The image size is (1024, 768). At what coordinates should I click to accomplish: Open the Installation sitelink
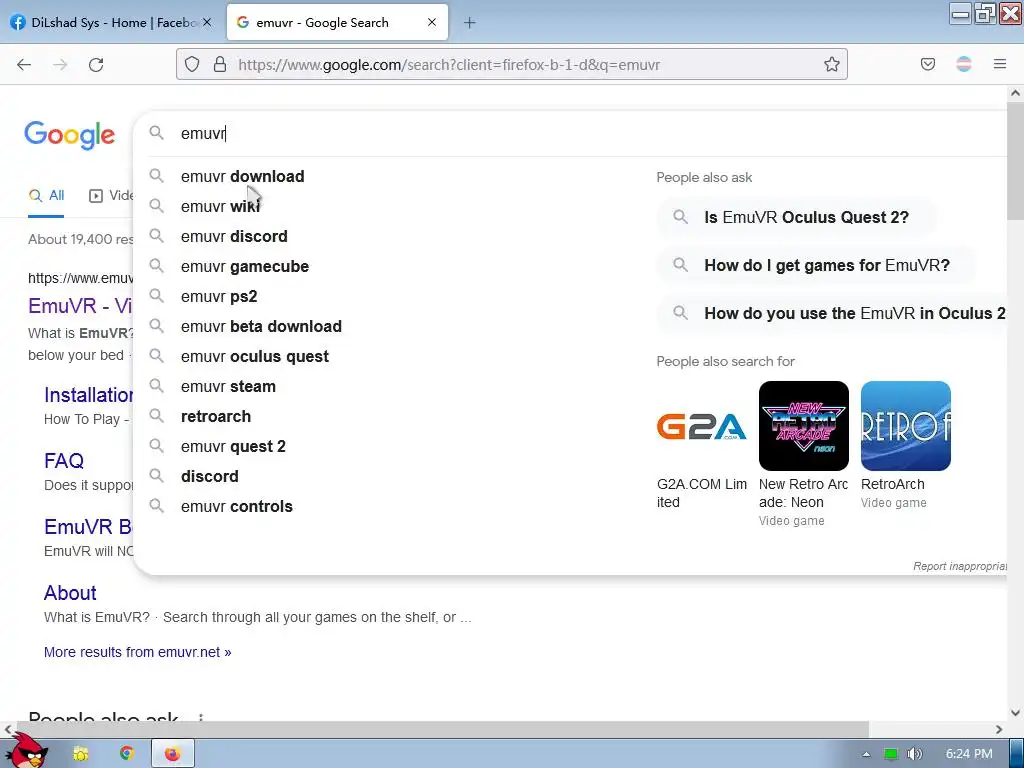tap(88, 395)
